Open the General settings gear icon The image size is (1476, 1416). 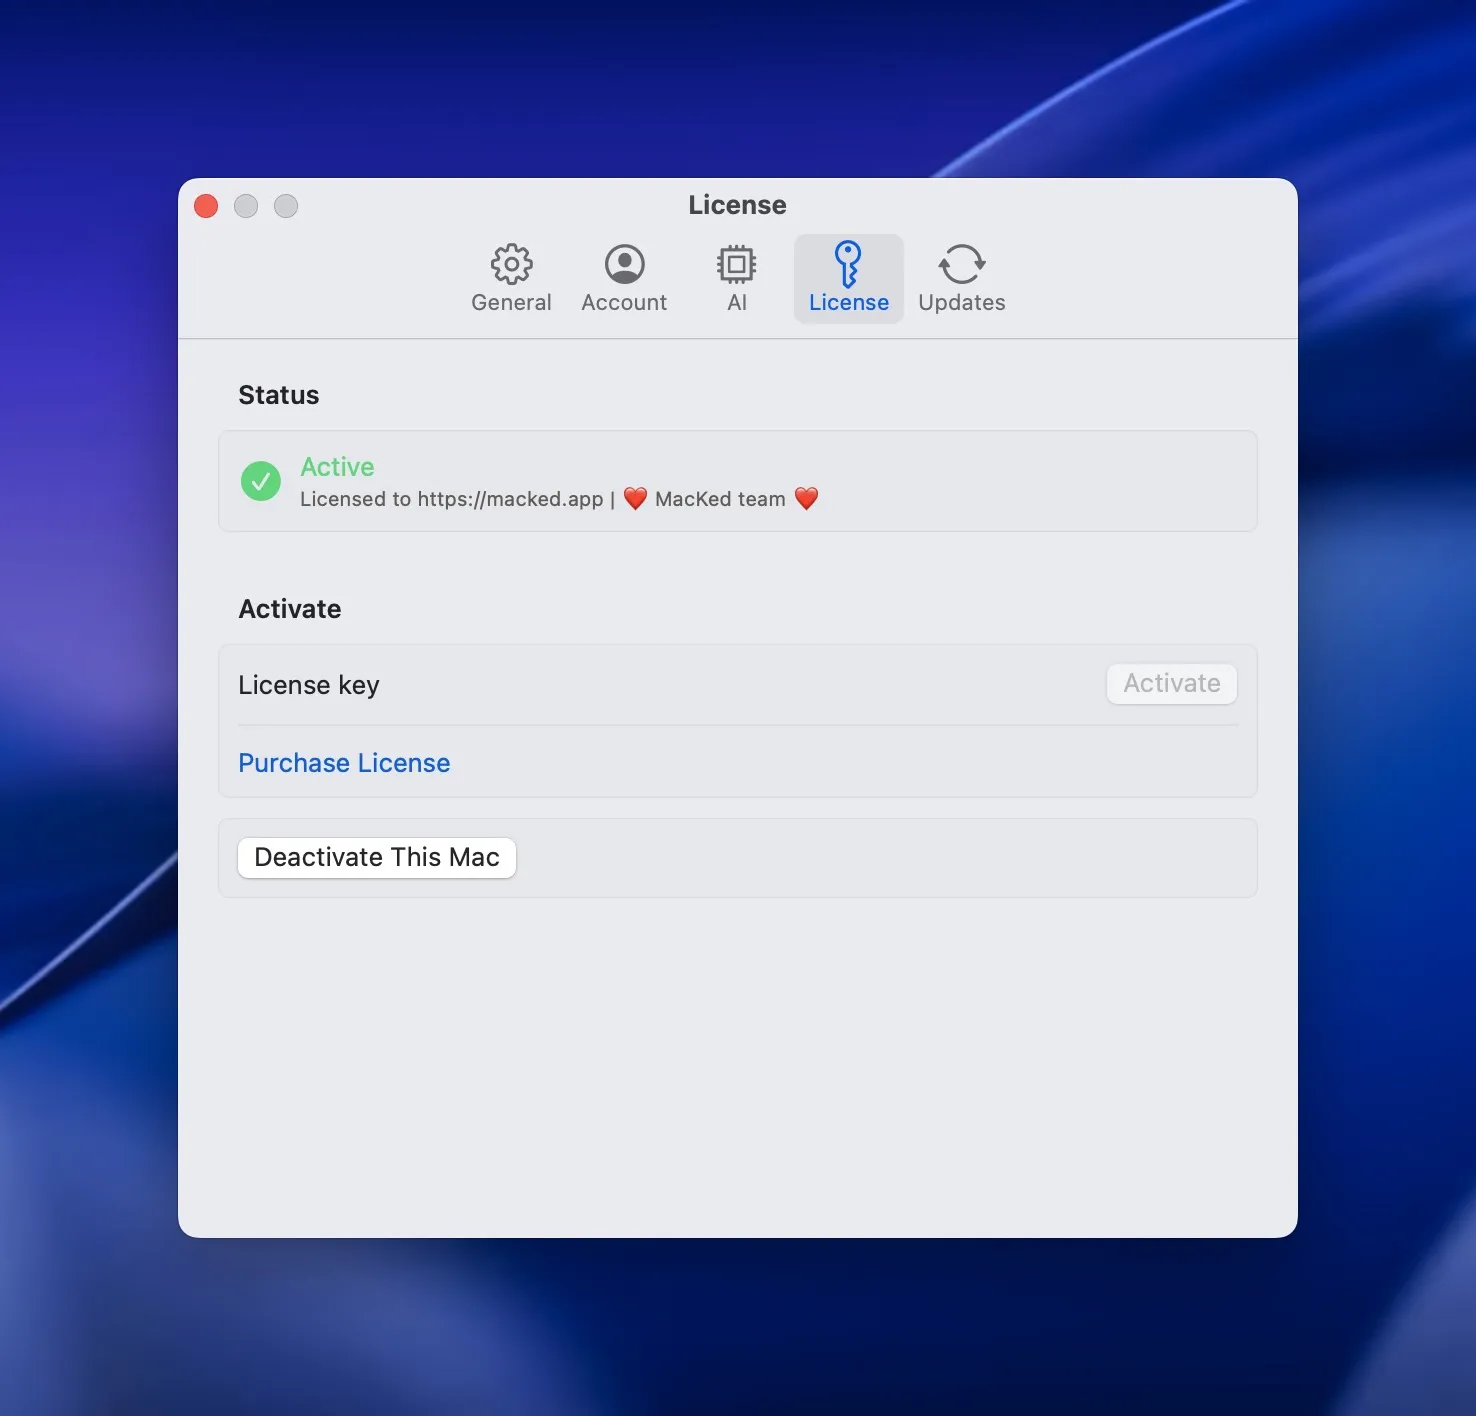[x=511, y=264]
